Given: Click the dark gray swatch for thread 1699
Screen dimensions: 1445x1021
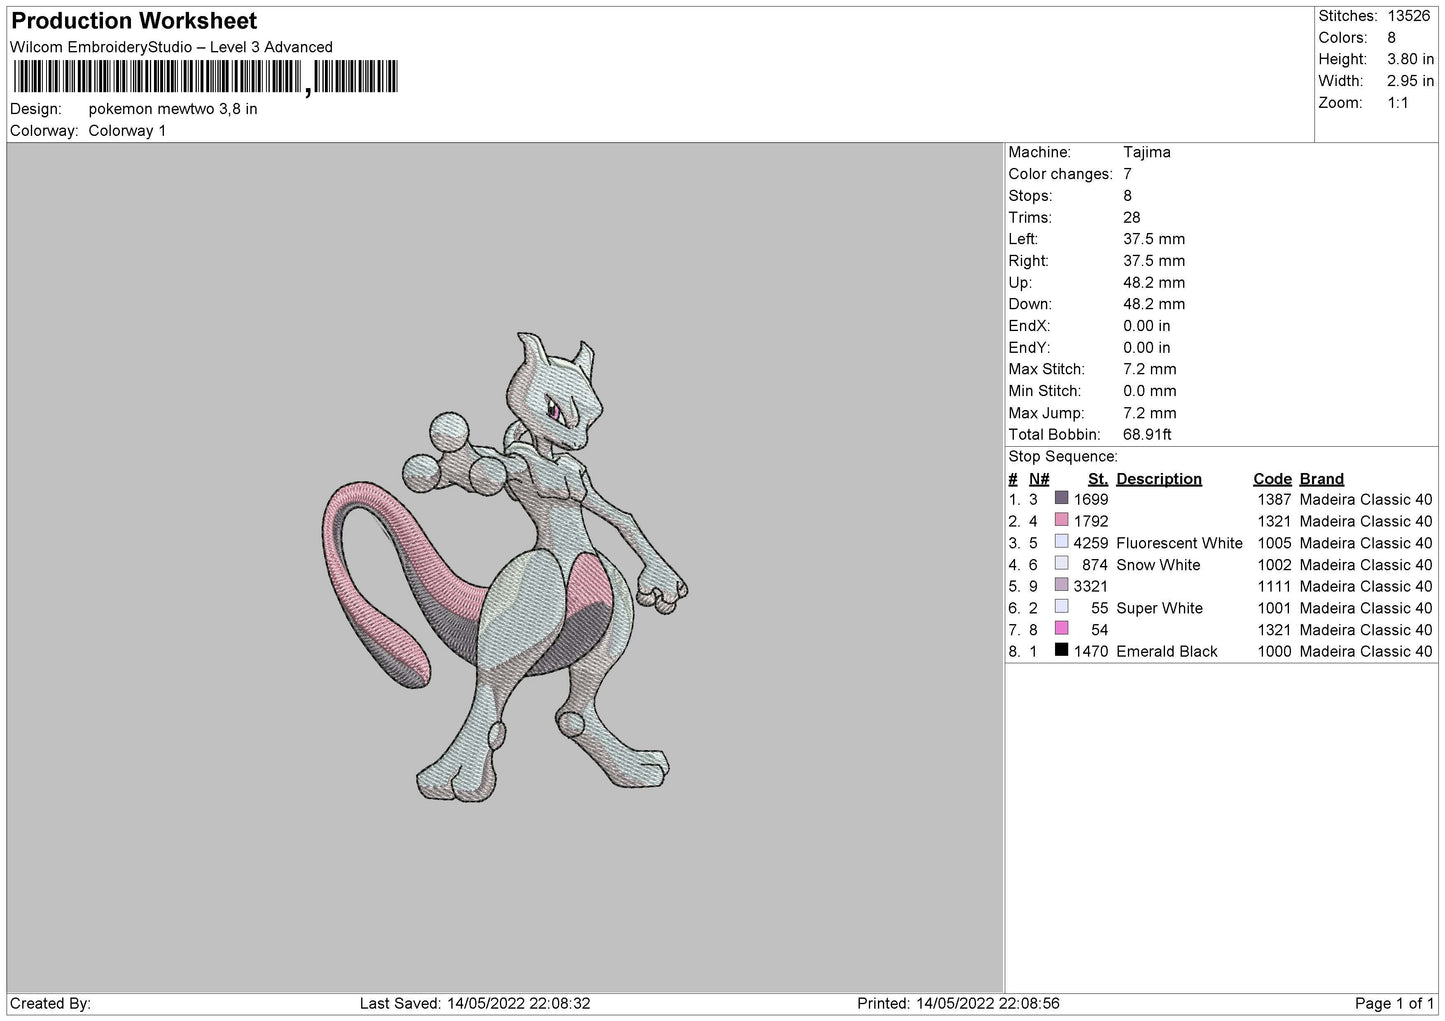Looking at the screenshot, I should pyautogui.click(x=1062, y=498).
